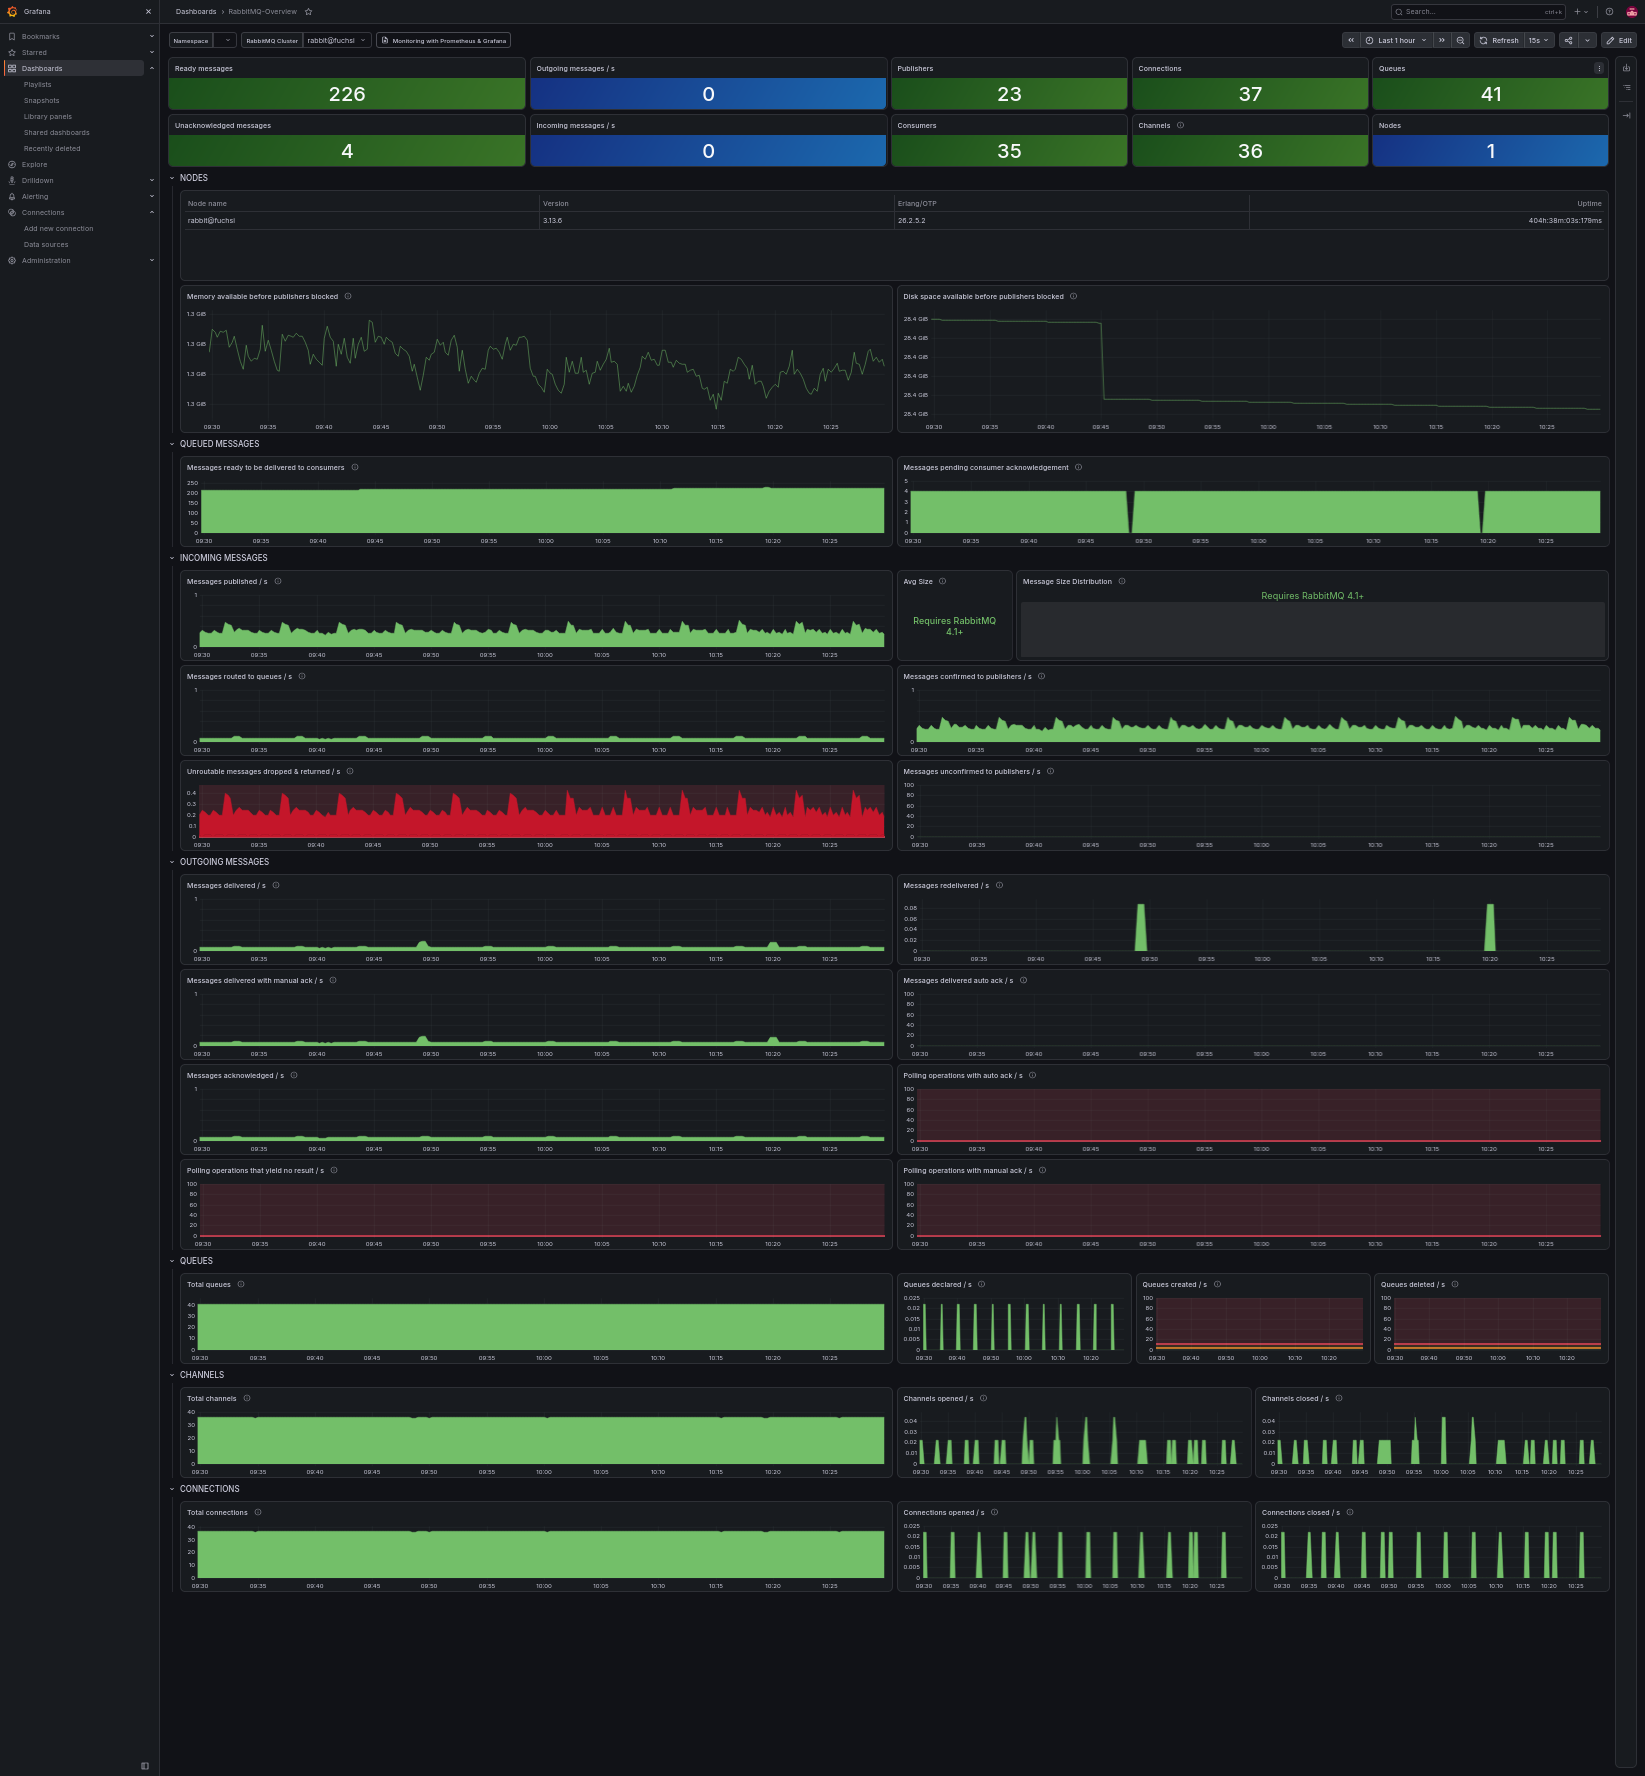The width and height of the screenshot is (1645, 1776).
Task: Click the export icon in the side toolbar
Action: coord(1627,68)
